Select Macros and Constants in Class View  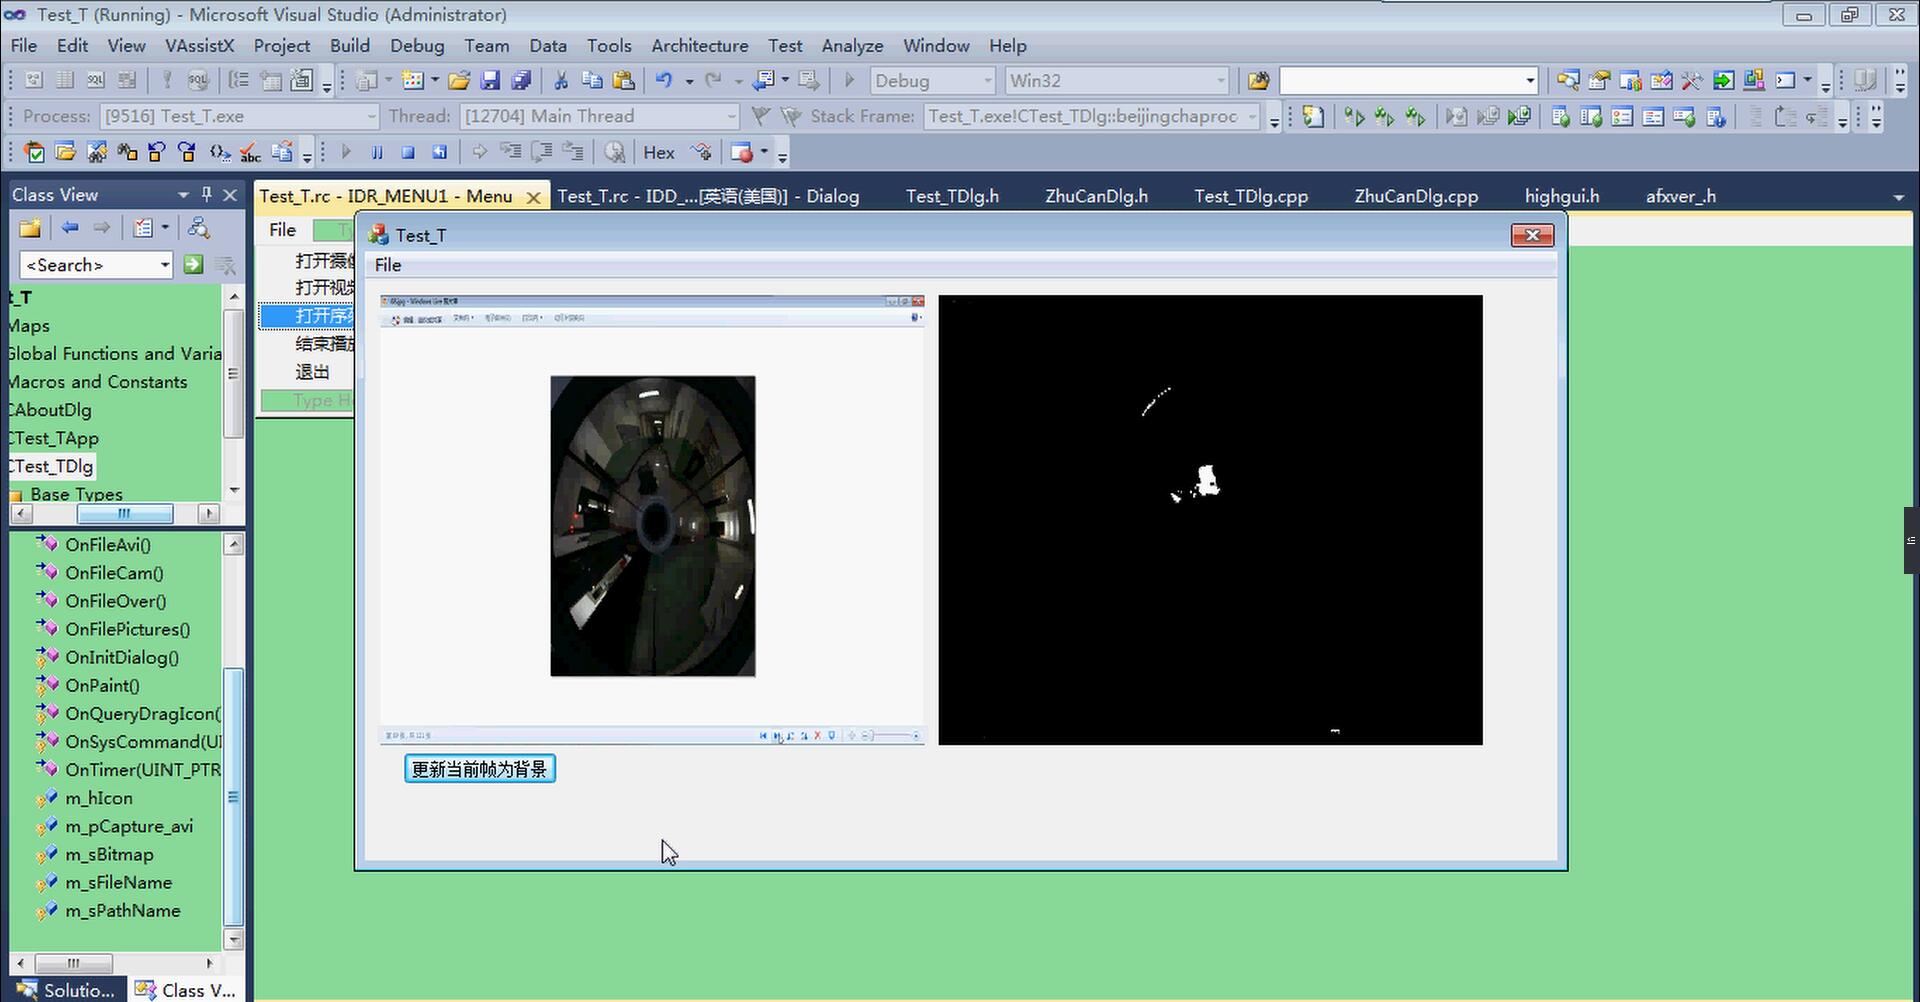pos(97,382)
